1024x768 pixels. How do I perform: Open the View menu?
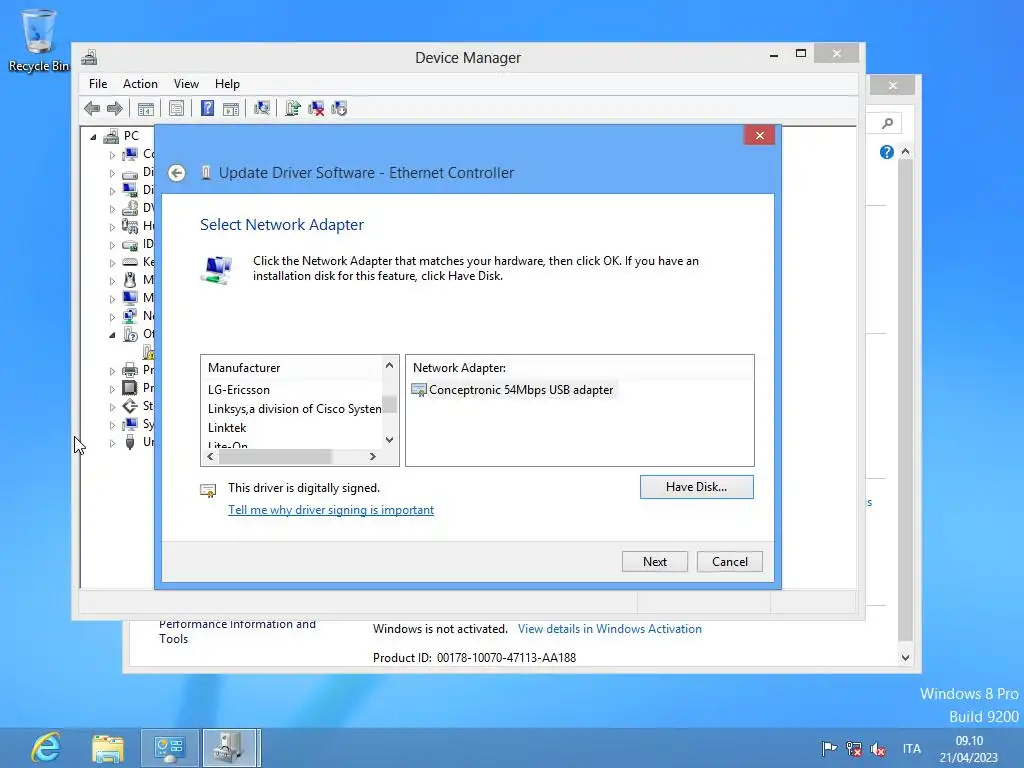pyautogui.click(x=186, y=84)
